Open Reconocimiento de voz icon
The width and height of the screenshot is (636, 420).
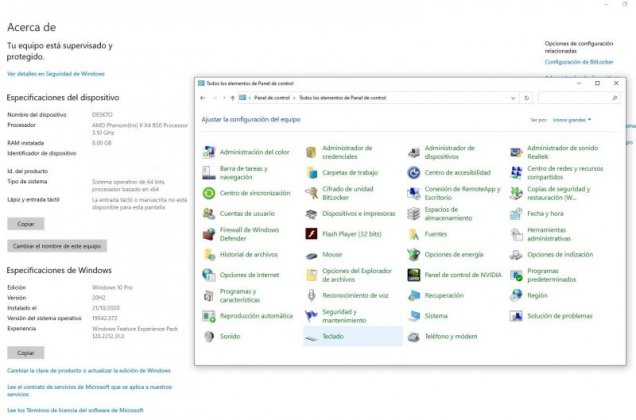pyautogui.click(x=311, y=295)
